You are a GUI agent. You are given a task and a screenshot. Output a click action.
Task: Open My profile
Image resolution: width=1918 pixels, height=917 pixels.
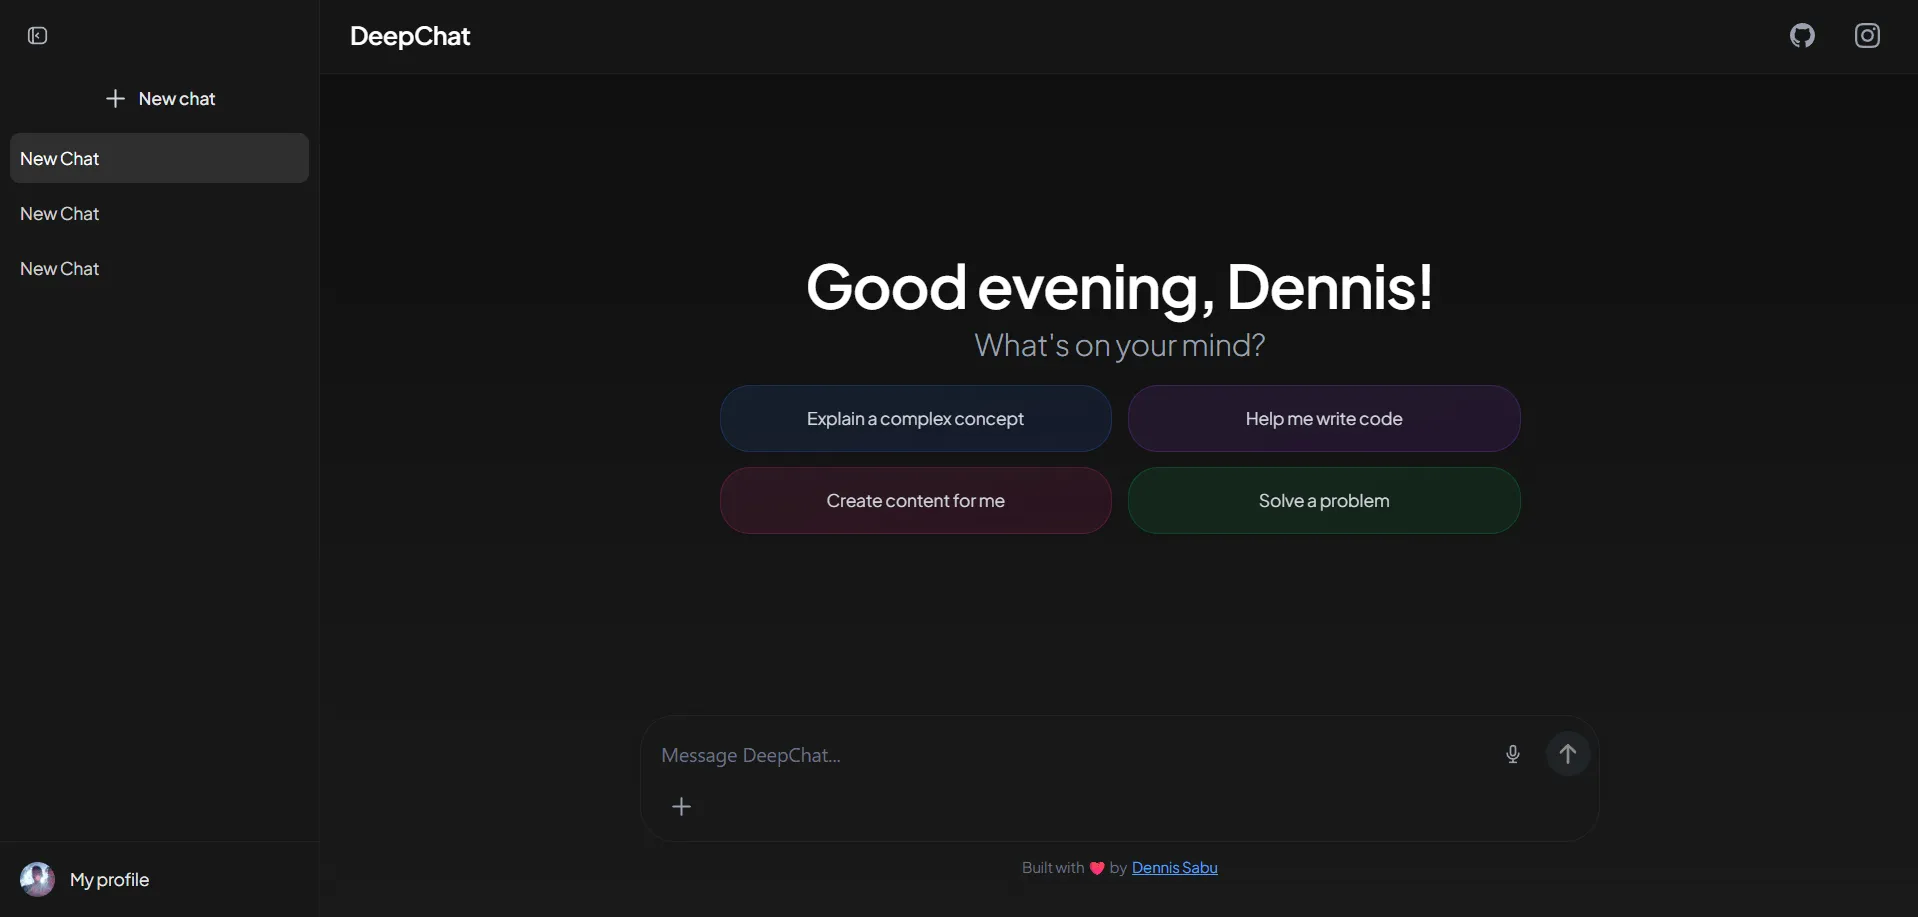(109, 879)
